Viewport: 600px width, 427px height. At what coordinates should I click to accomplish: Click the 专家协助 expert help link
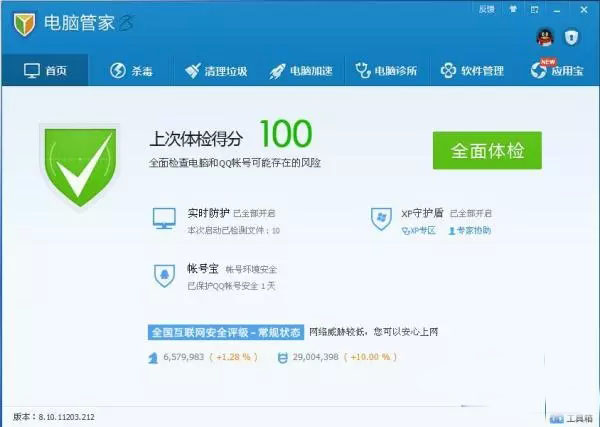pyautogui.click(x=470, y=230)
